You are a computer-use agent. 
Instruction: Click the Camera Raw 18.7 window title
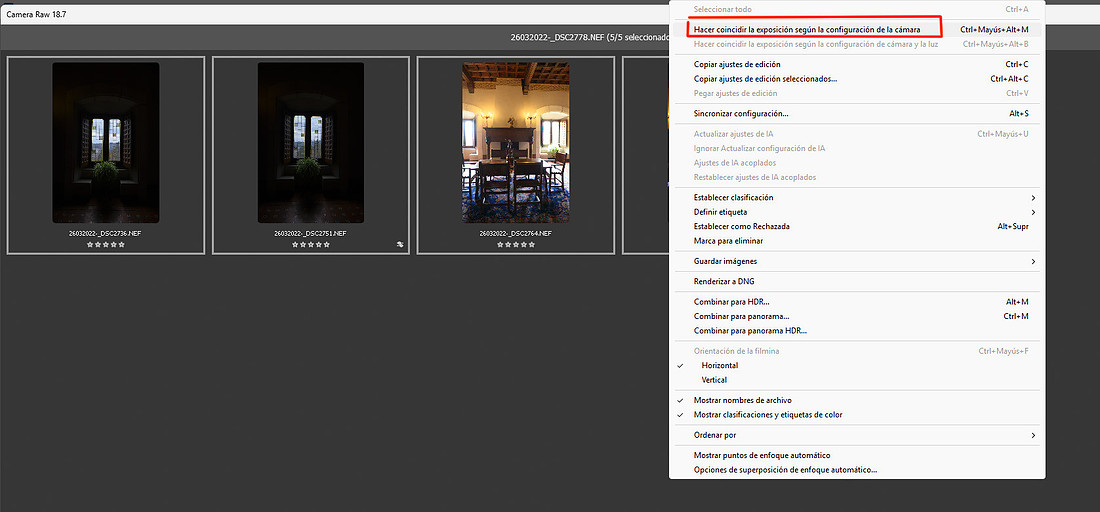(x=36, y=14)
